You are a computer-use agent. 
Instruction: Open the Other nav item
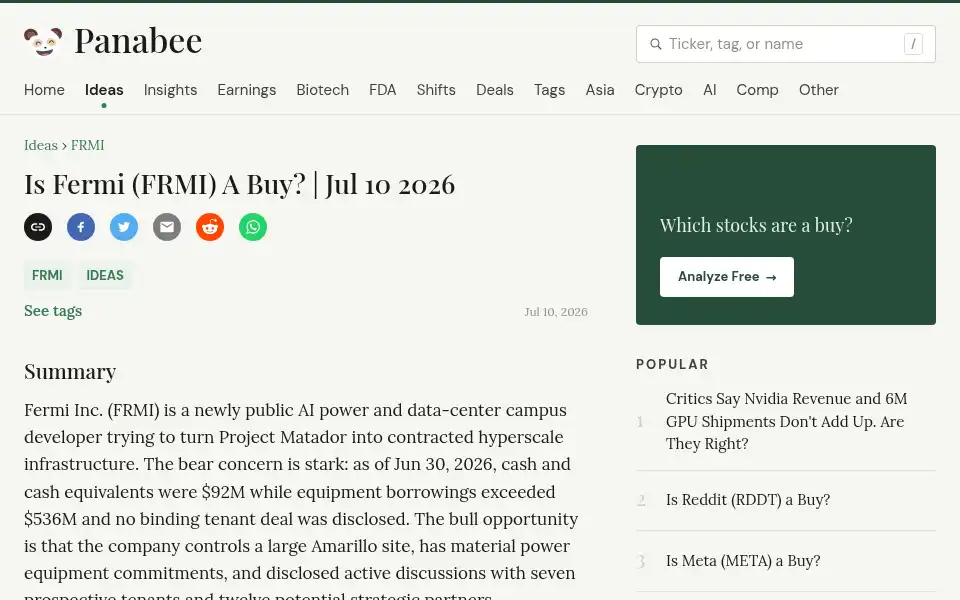coord(819,90)
